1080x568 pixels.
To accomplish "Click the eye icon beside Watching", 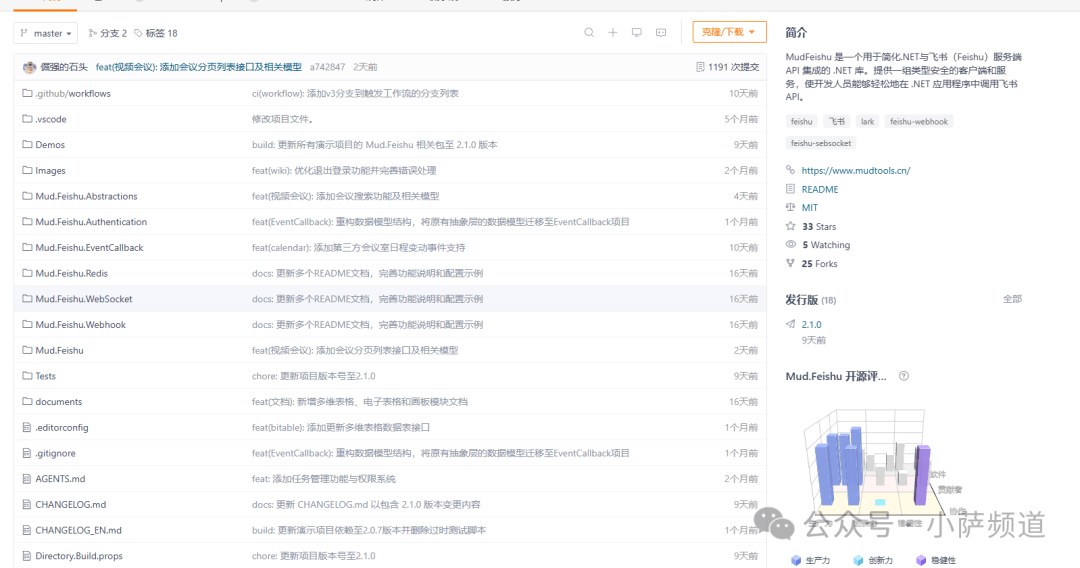I will (790, 244).
